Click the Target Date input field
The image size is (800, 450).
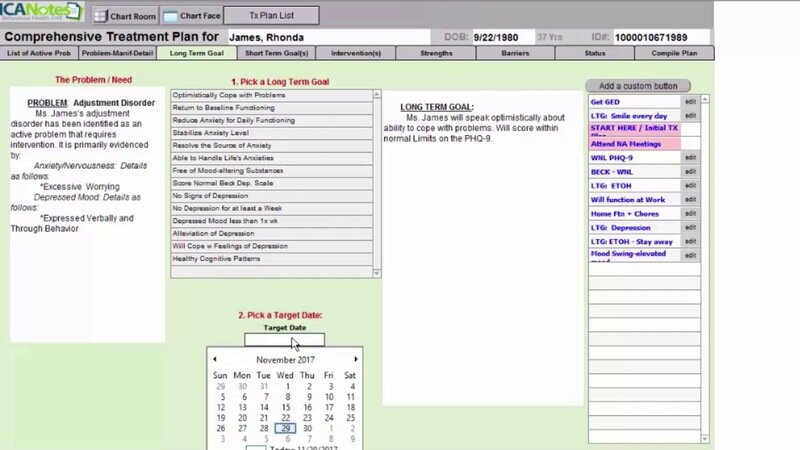(x=285, y=340)
